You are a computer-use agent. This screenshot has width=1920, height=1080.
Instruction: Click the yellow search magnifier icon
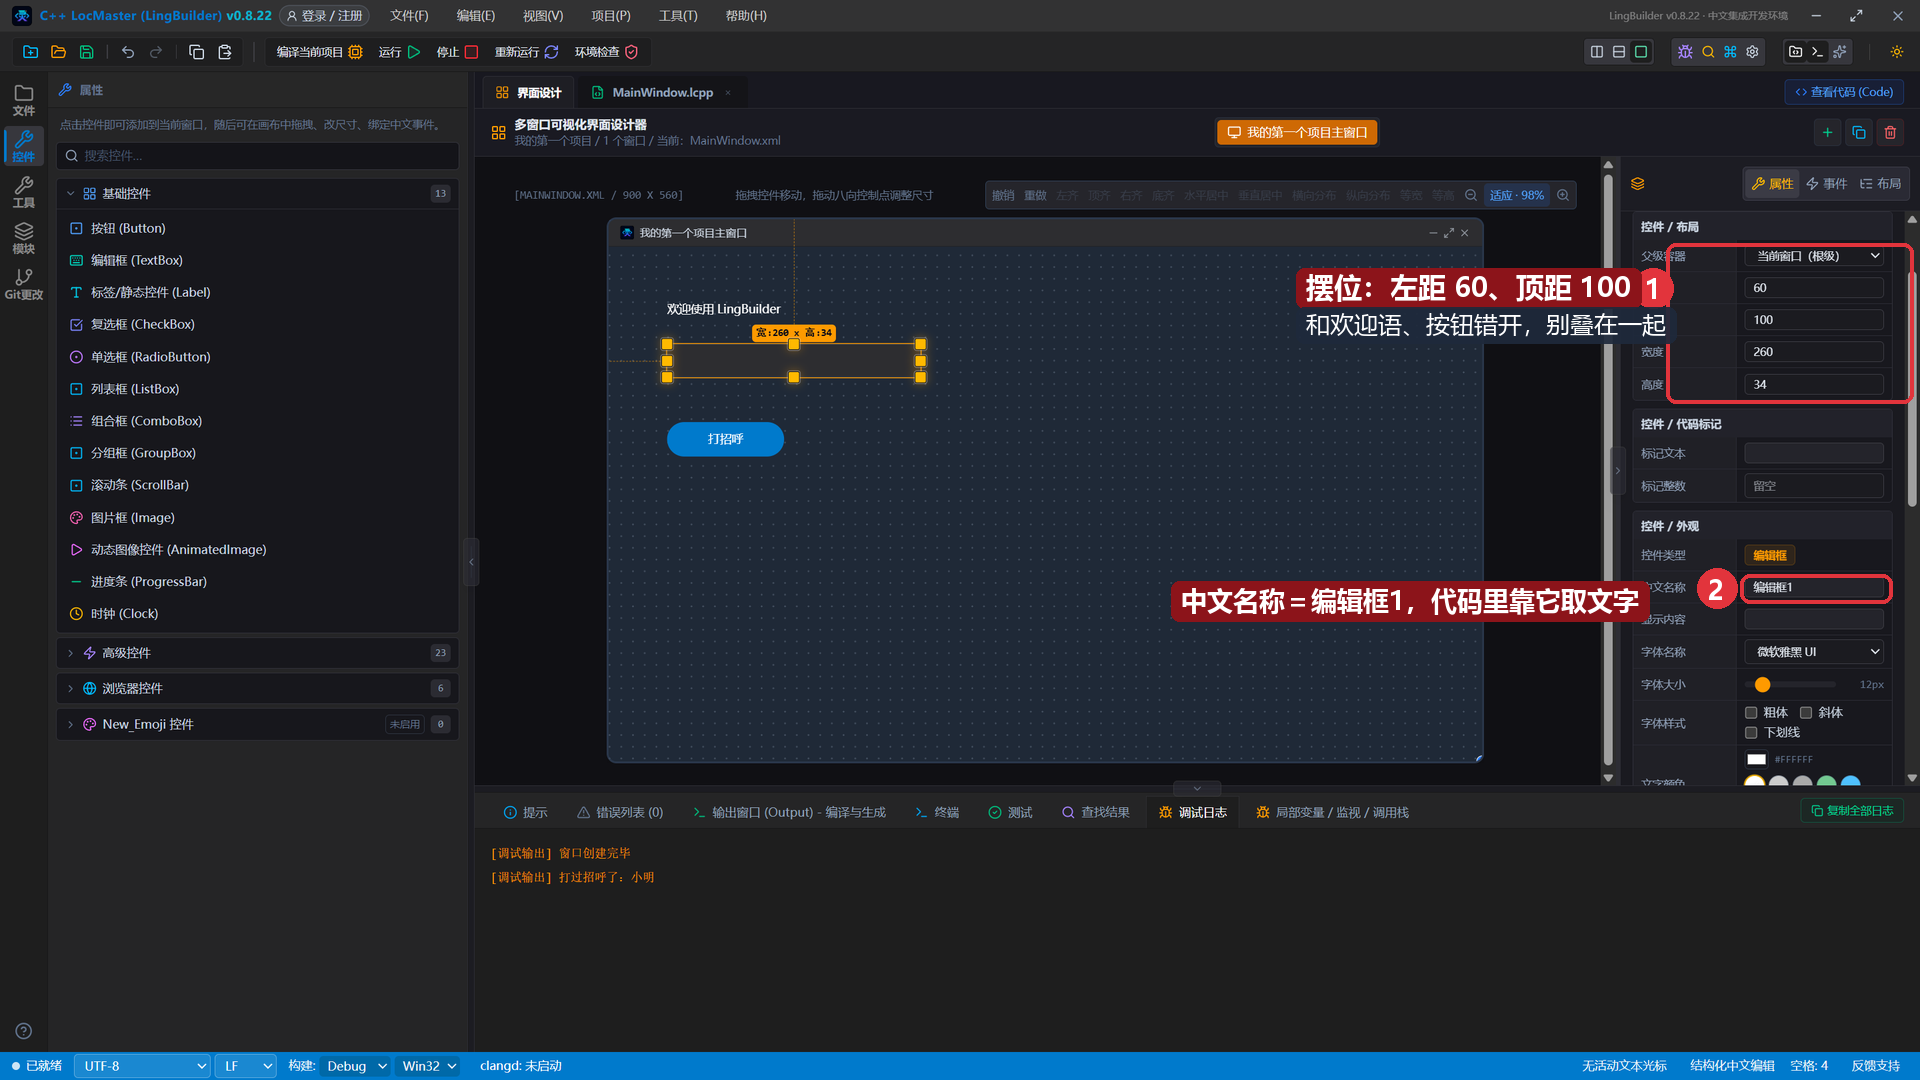tap(1708, 52)
